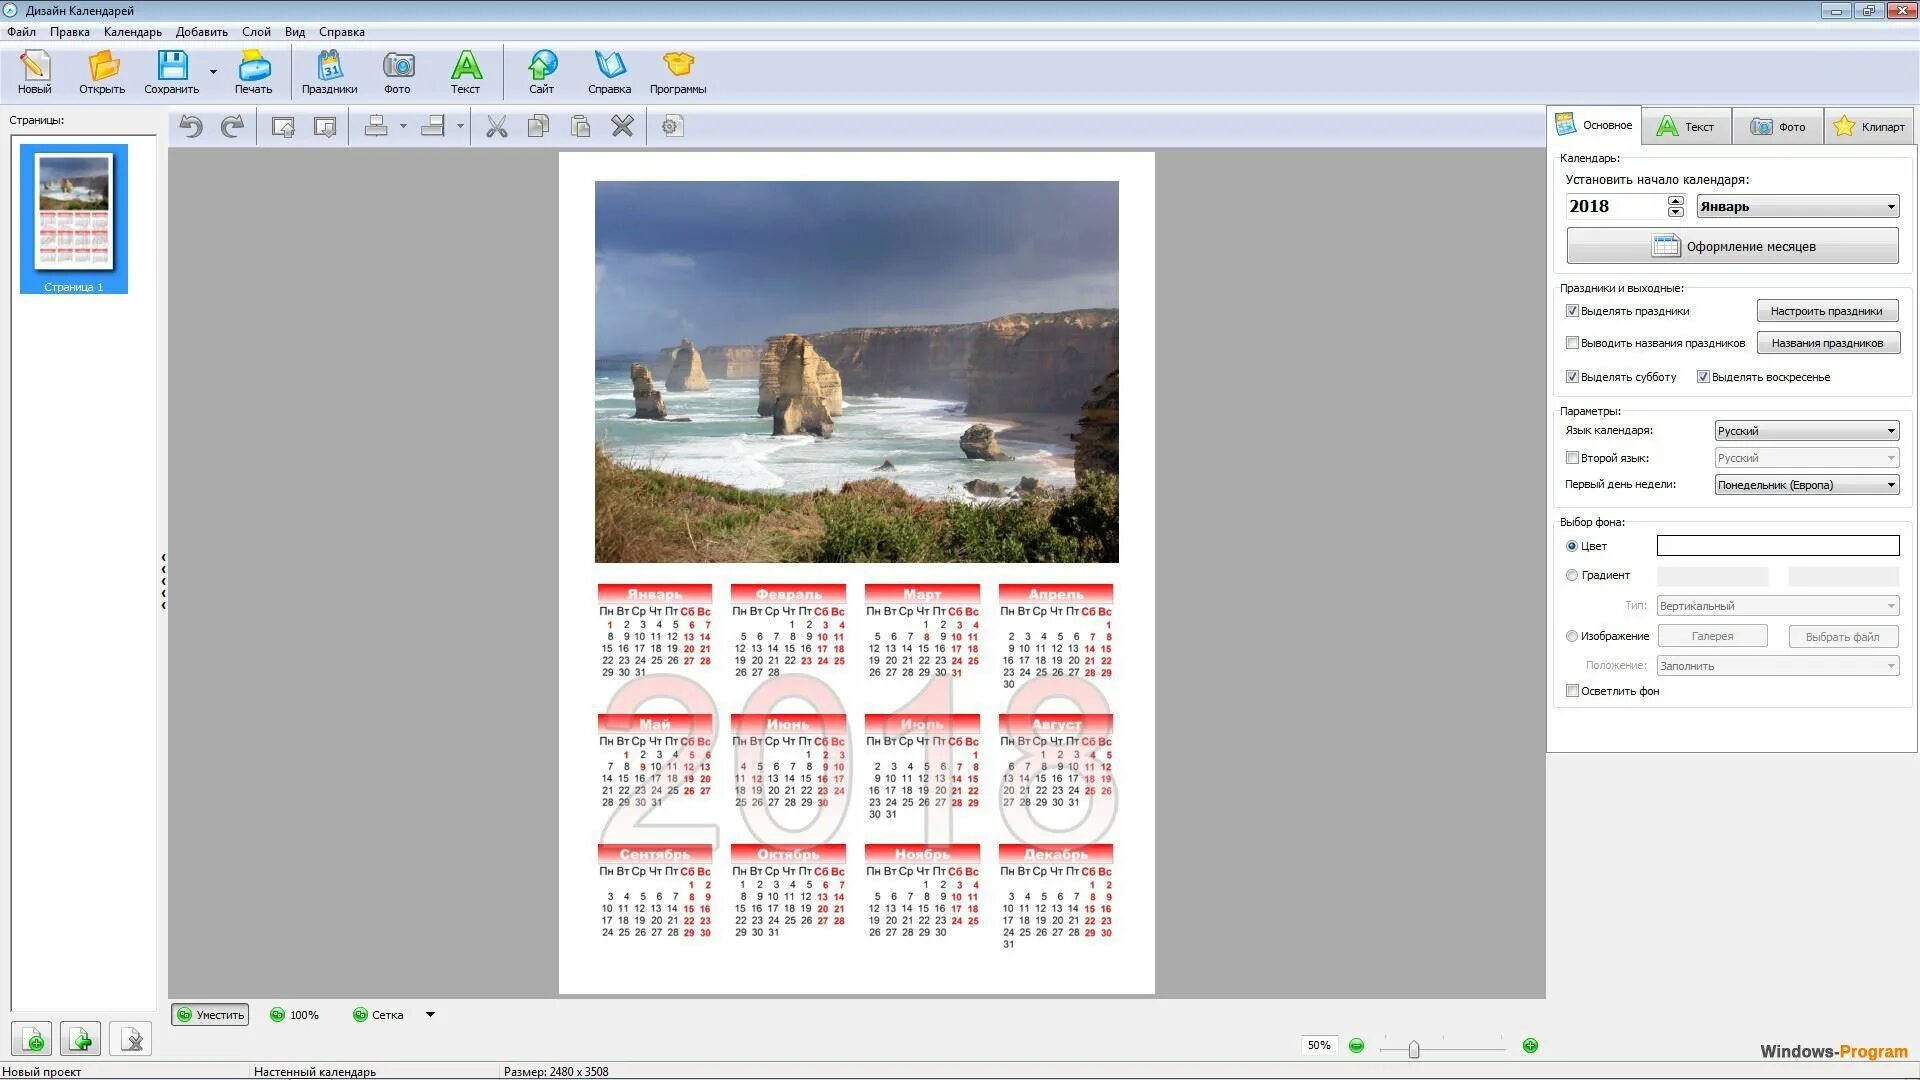This screenshot has width=1920, height=1080.
Task: Open the Январь month dropdown
Action: coord(1797,207)
